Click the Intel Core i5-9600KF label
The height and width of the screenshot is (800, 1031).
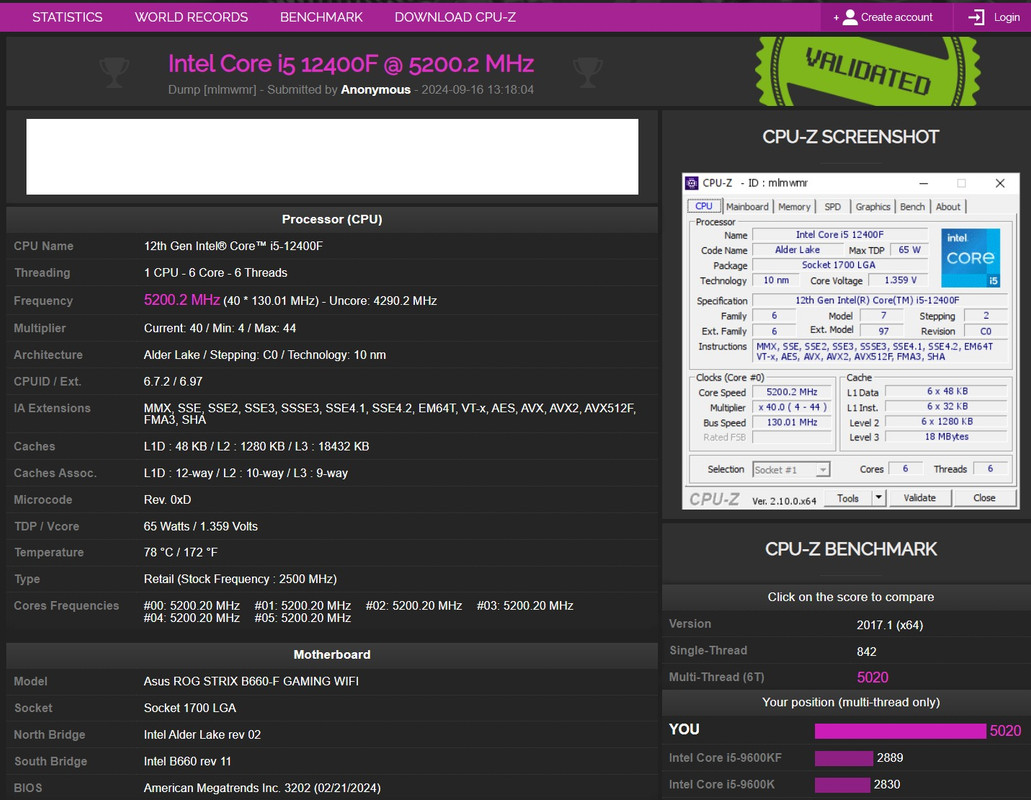click(725, 758)
